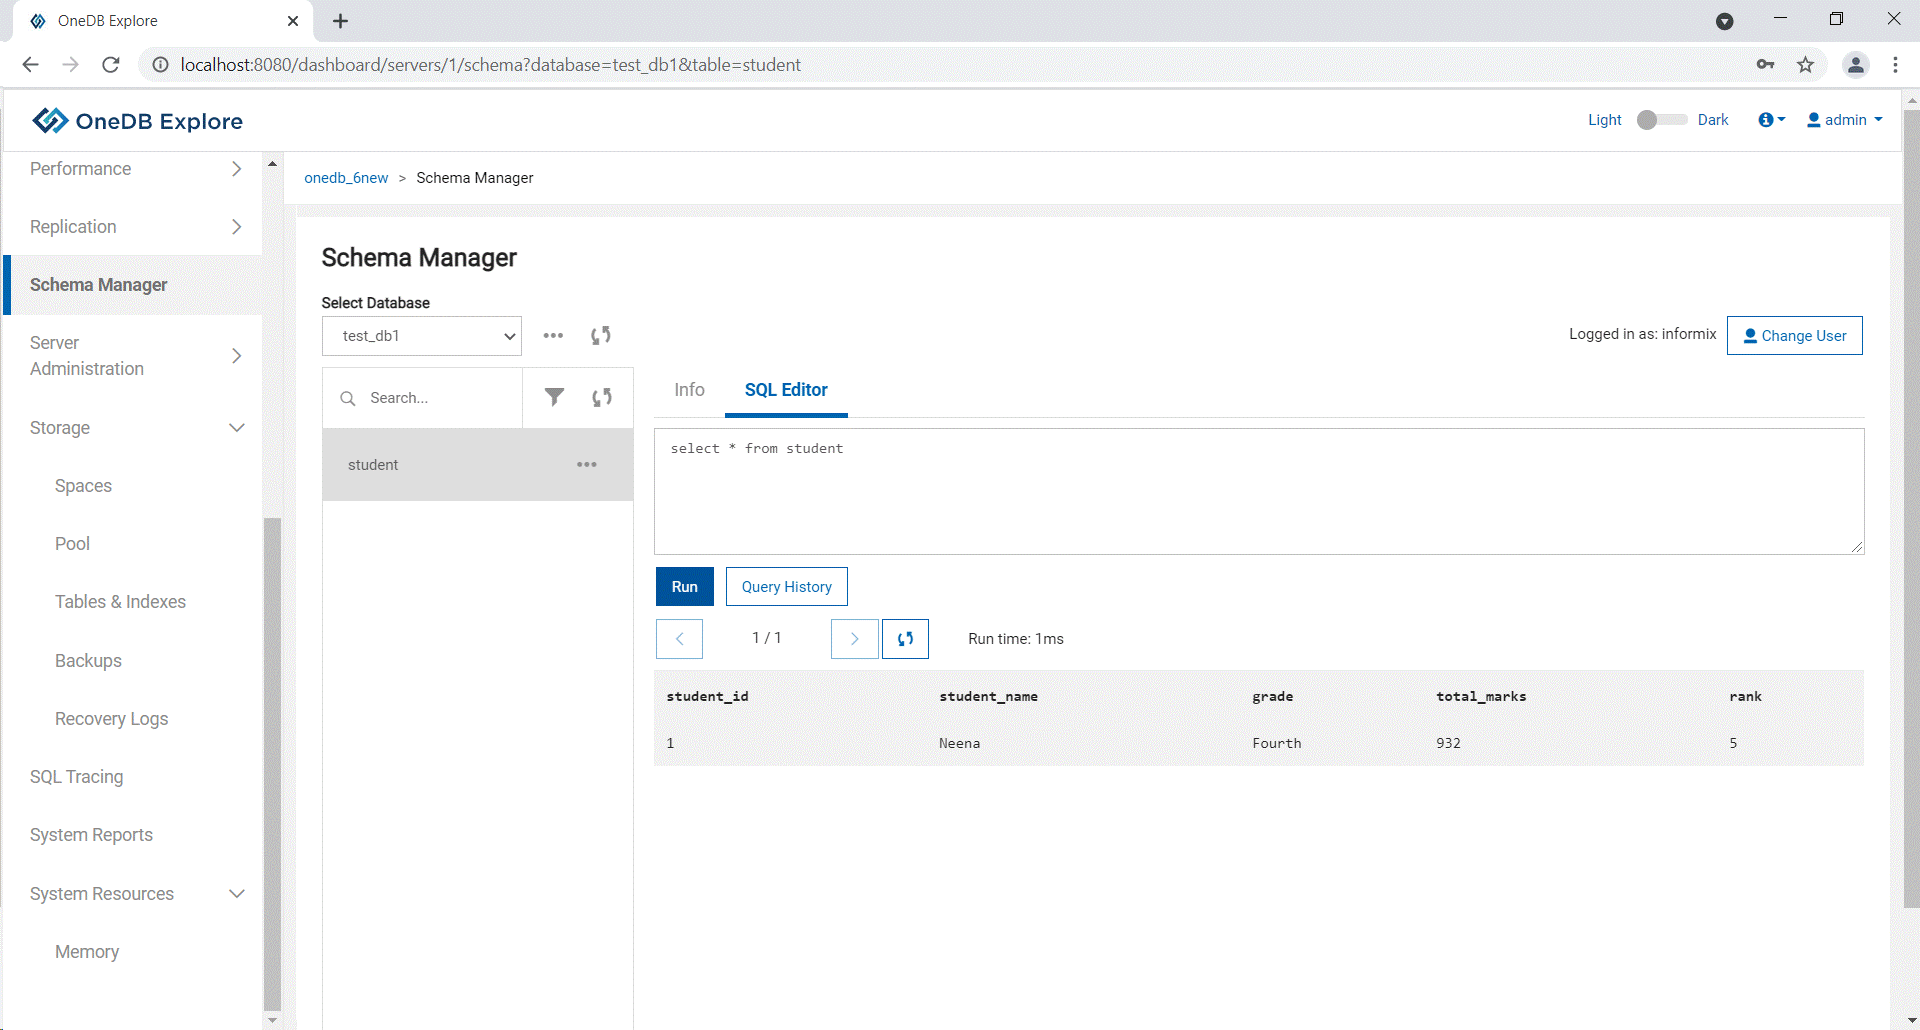Click inside the SQL query text area
Screen dimensions: 1920x1030
tap(1259, 491)
